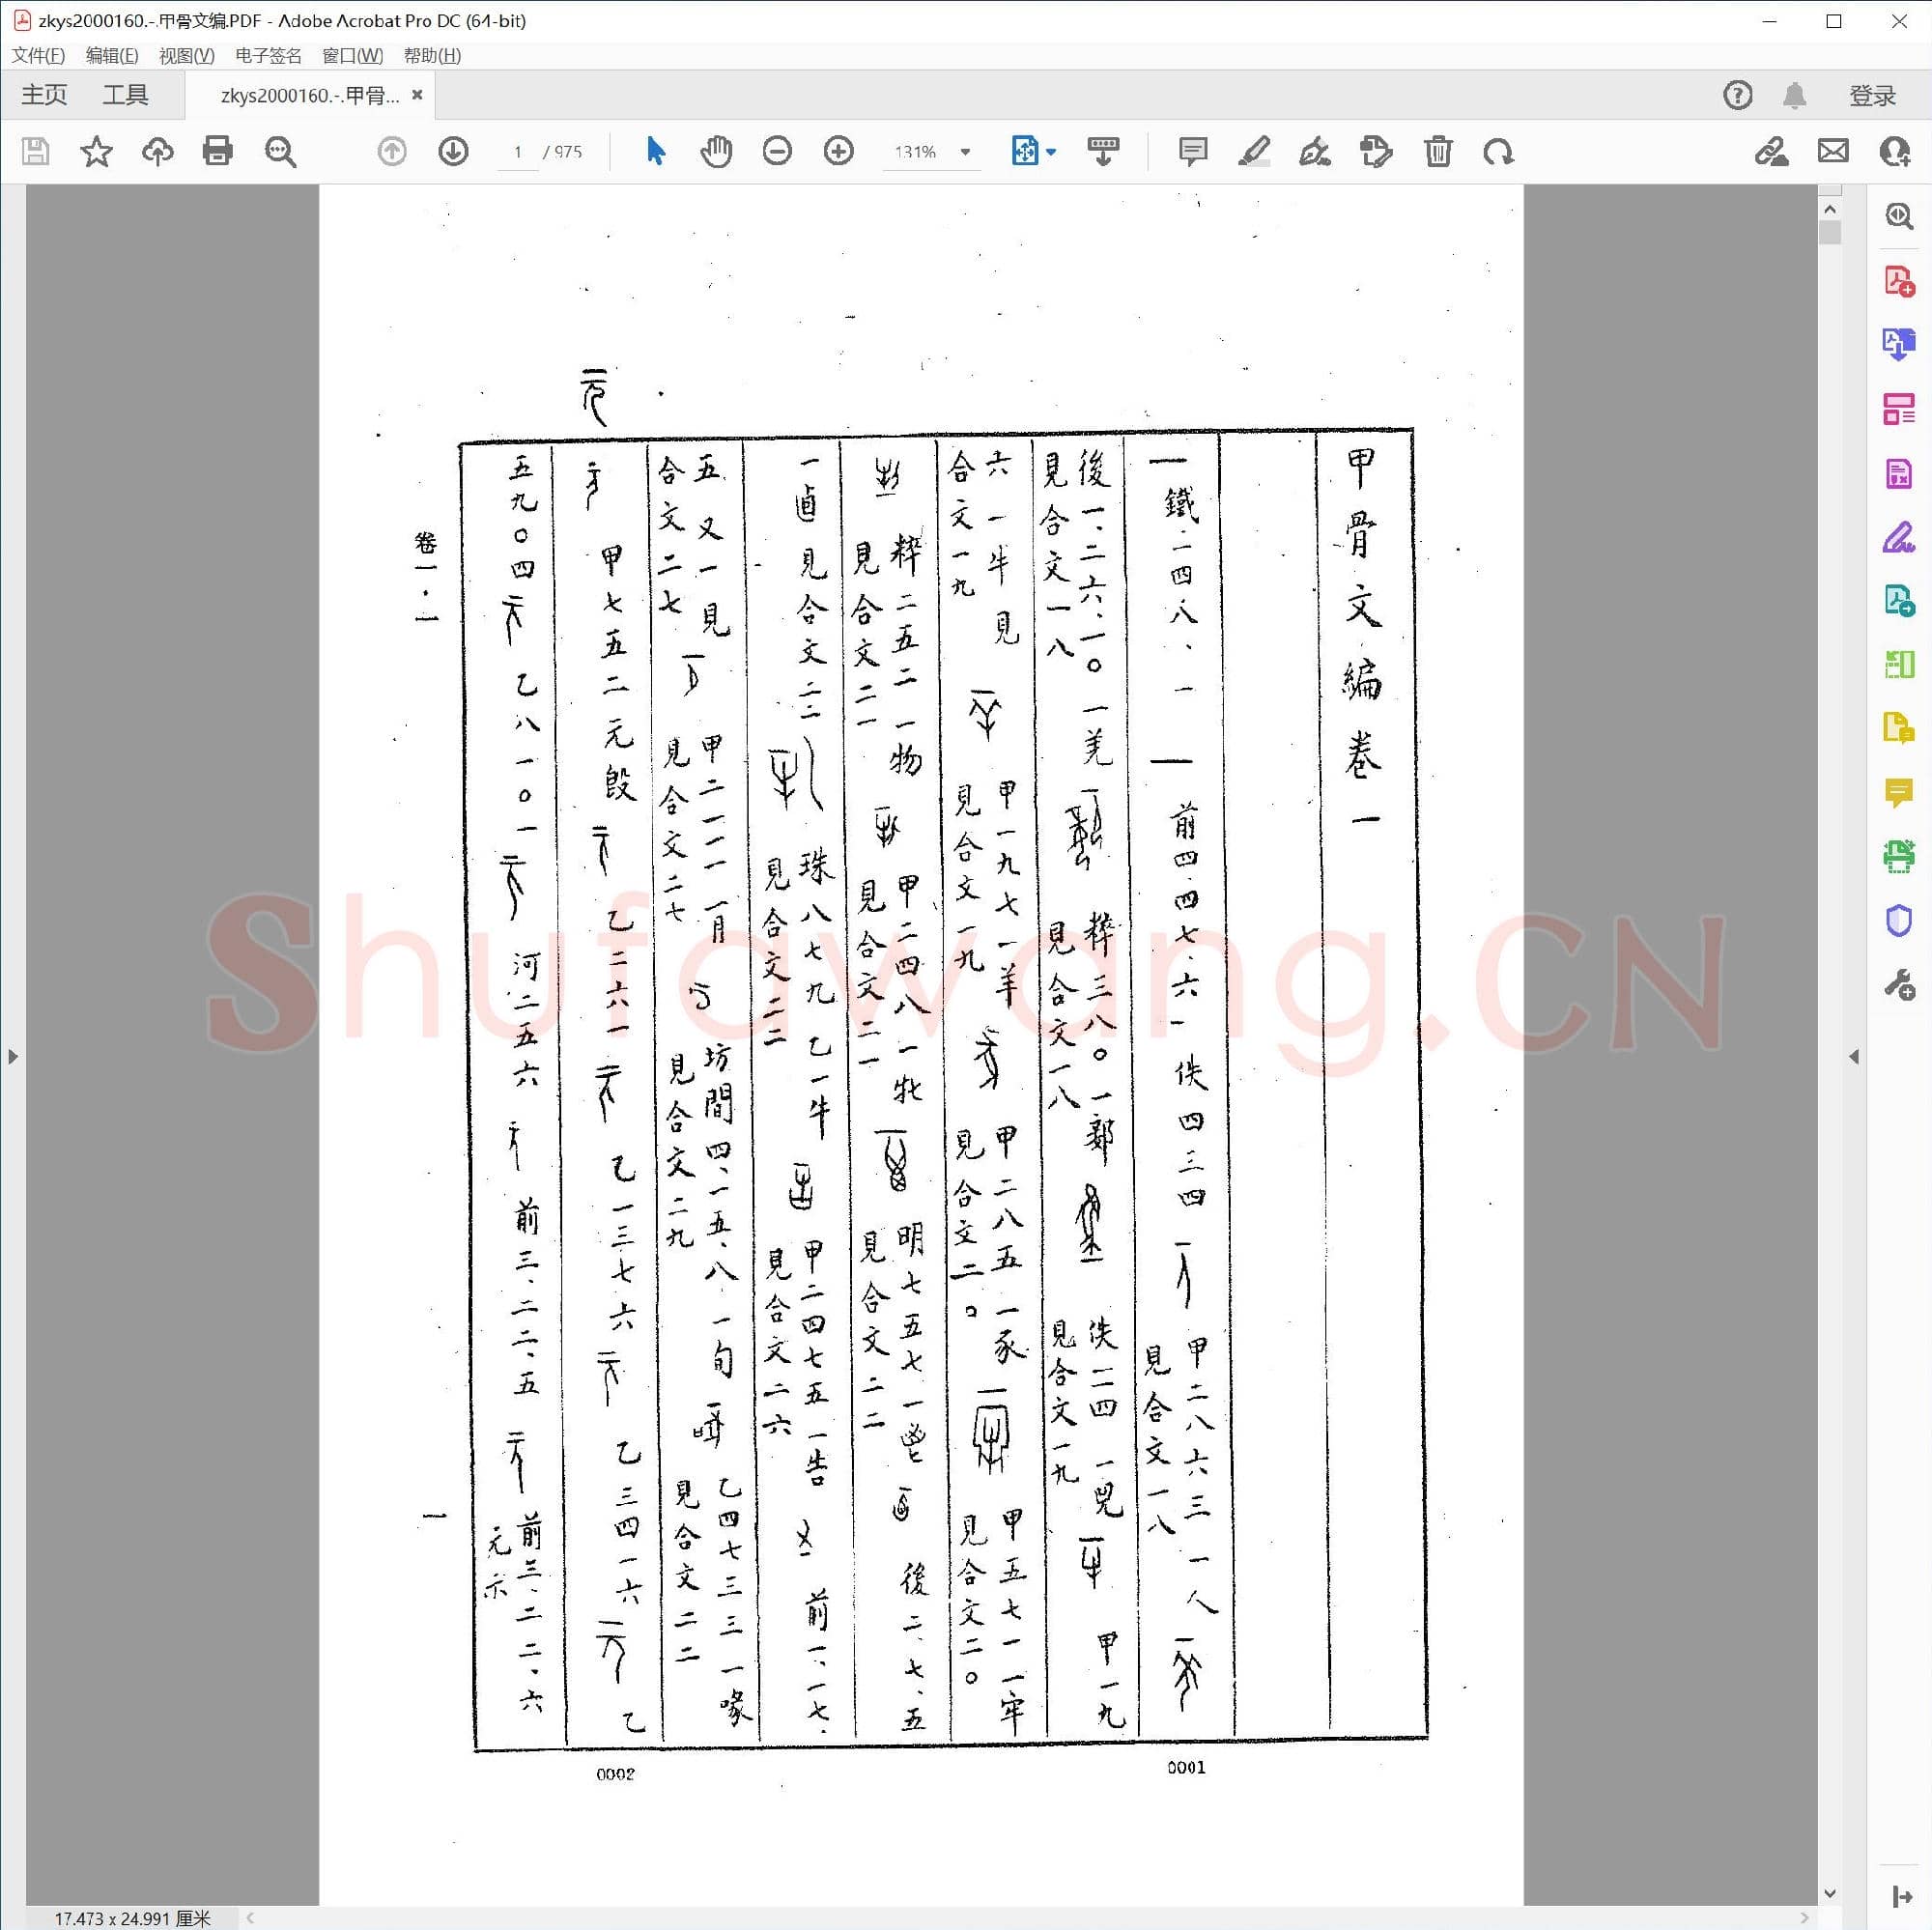1932x1930 pixels.
Task: Click the 0002 label under the page
Action: [x=615, y=1774]
